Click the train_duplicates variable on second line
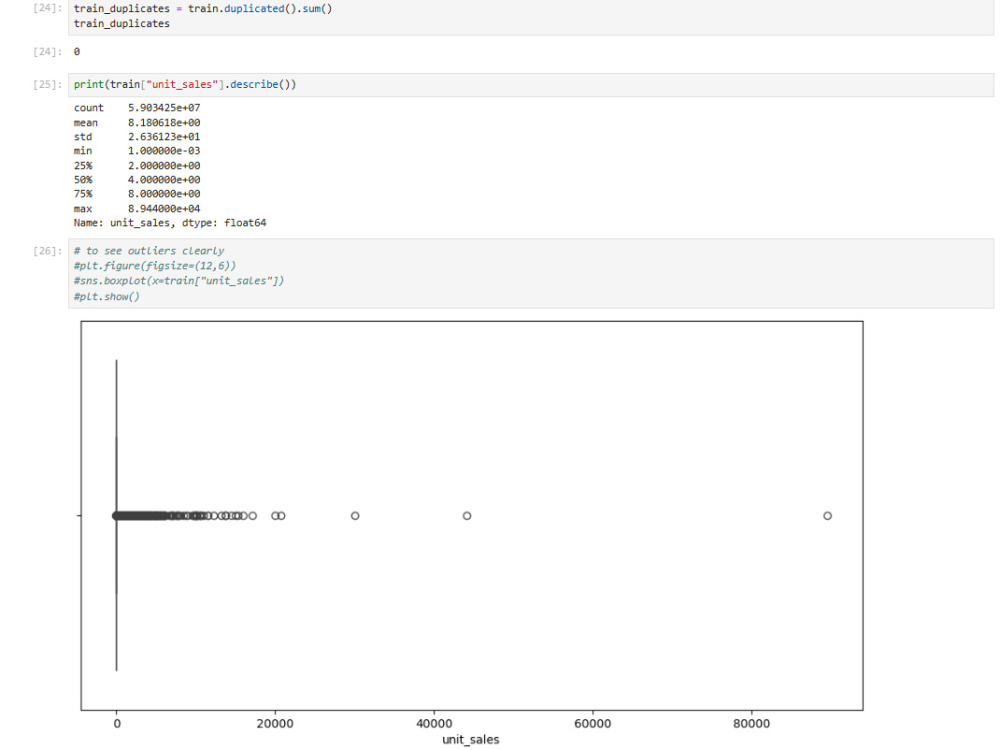 122,24
